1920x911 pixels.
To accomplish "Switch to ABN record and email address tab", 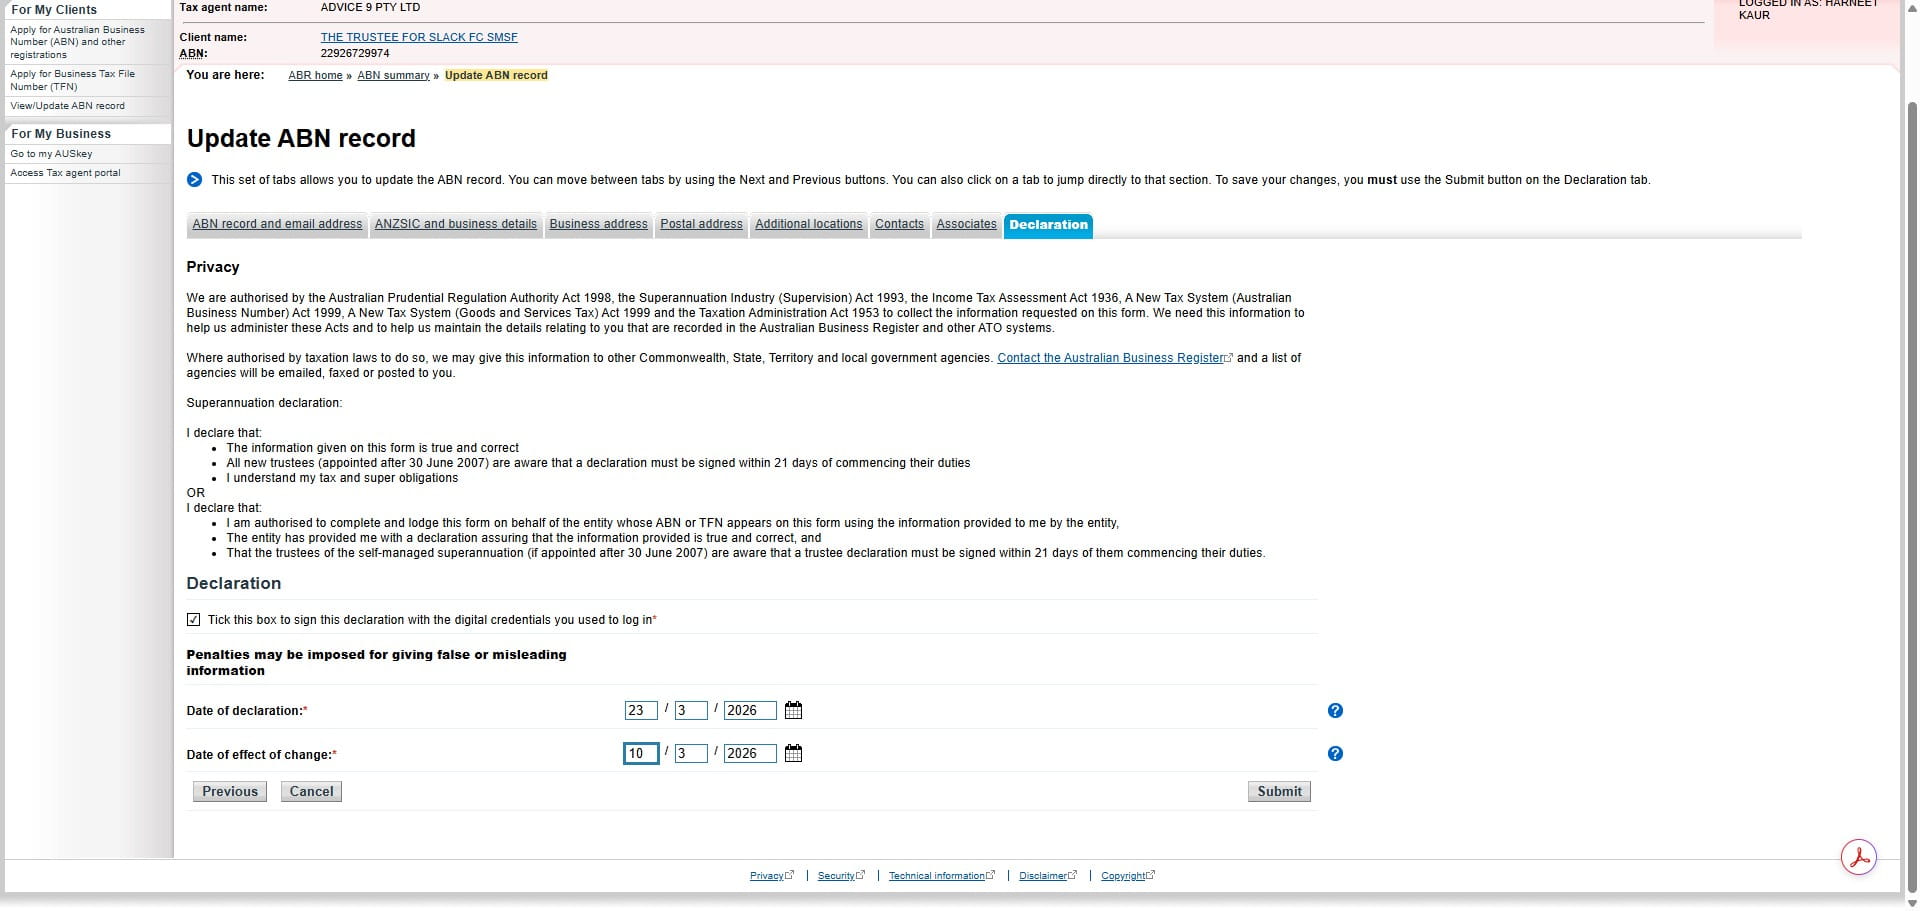I will [277, 224].
